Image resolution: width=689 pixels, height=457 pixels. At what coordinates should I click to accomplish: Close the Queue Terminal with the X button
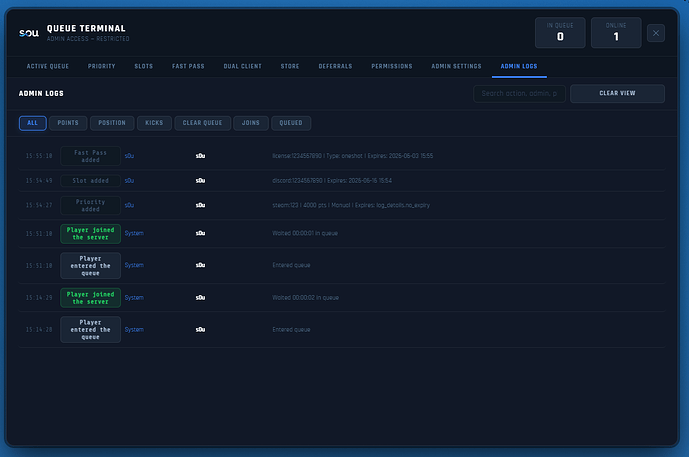[x=656, y=33]
